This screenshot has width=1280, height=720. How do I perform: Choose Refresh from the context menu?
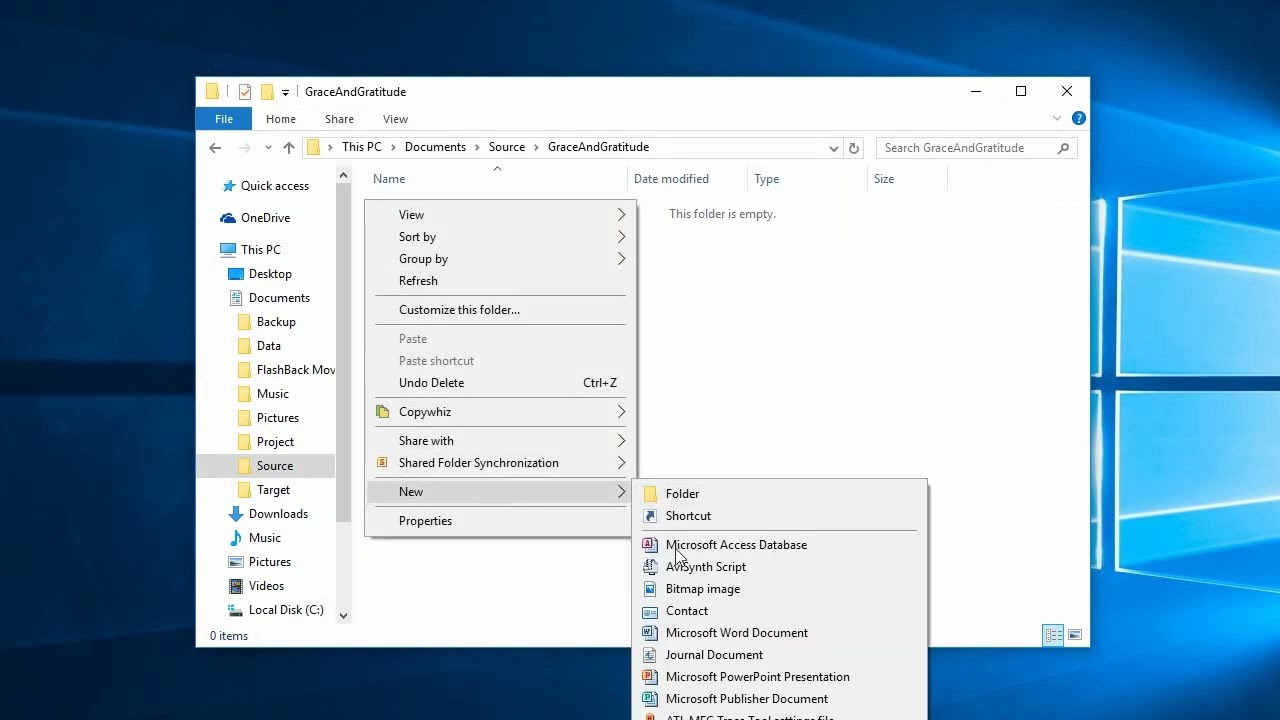pyautogui.click(x=500, y=281)
